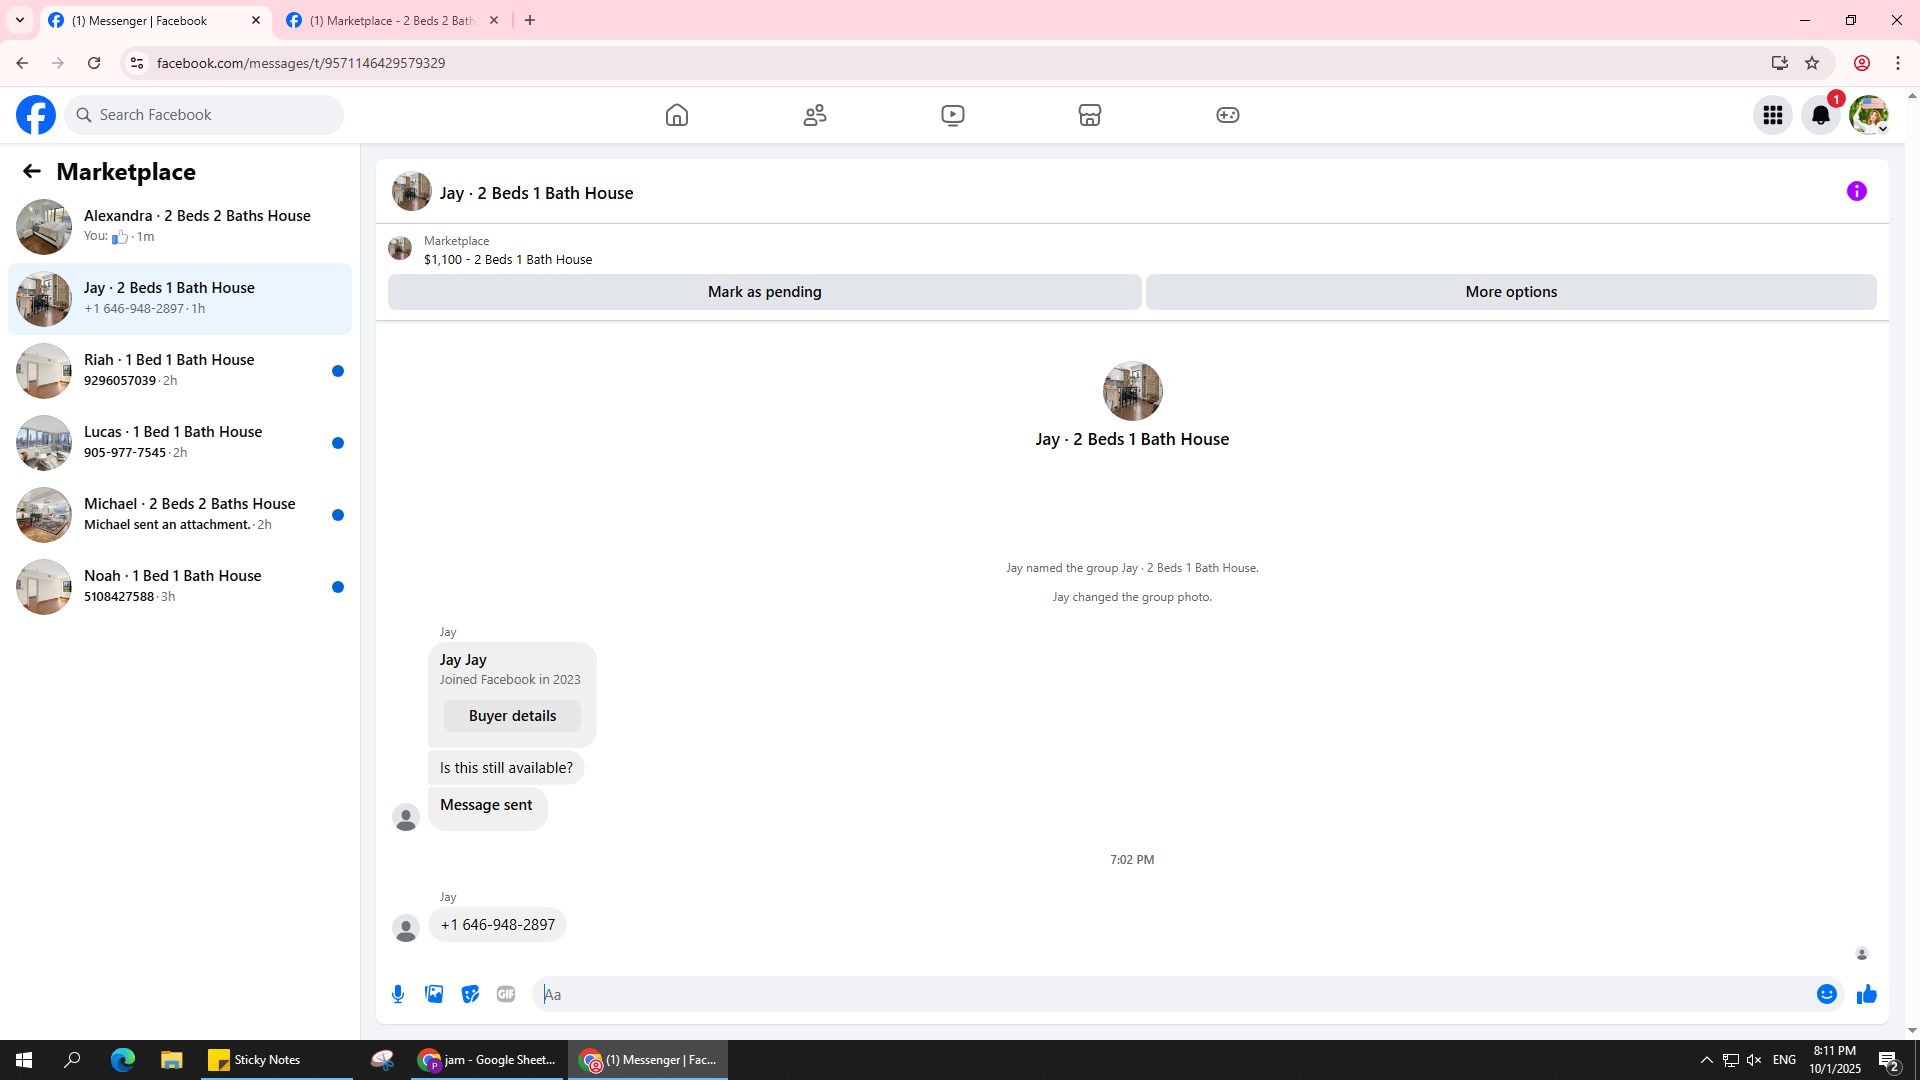Click the browser Back button
The width and height of the screenshot is (1920, 1080).
point(22,63)
